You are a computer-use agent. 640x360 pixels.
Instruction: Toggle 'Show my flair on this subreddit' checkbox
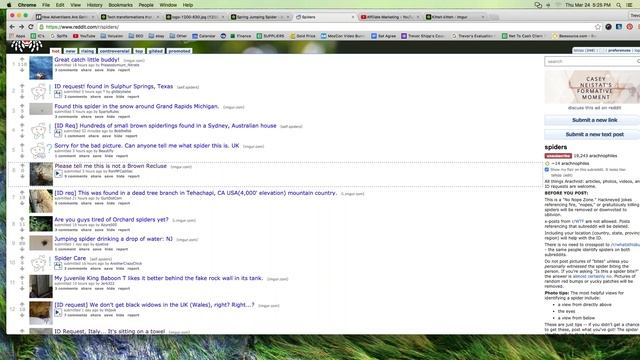[547, 169]
